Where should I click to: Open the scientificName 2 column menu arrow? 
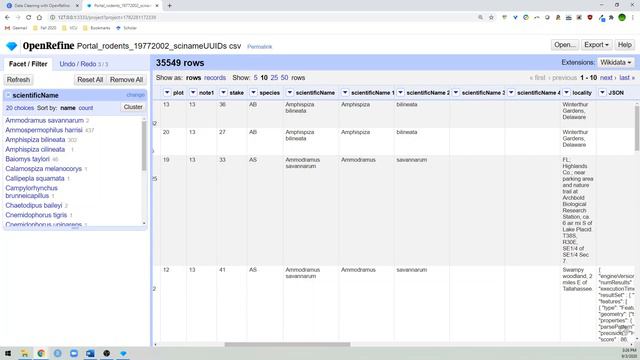click(x=400, y=93)
